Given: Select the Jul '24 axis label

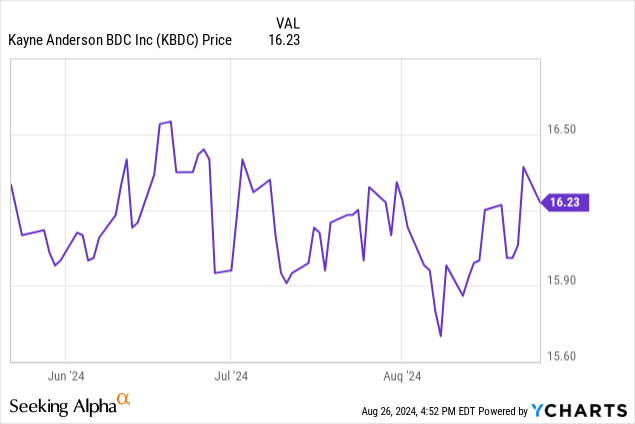Looking at the screenshot, I should pyautogui.click(x=231, y=376).
